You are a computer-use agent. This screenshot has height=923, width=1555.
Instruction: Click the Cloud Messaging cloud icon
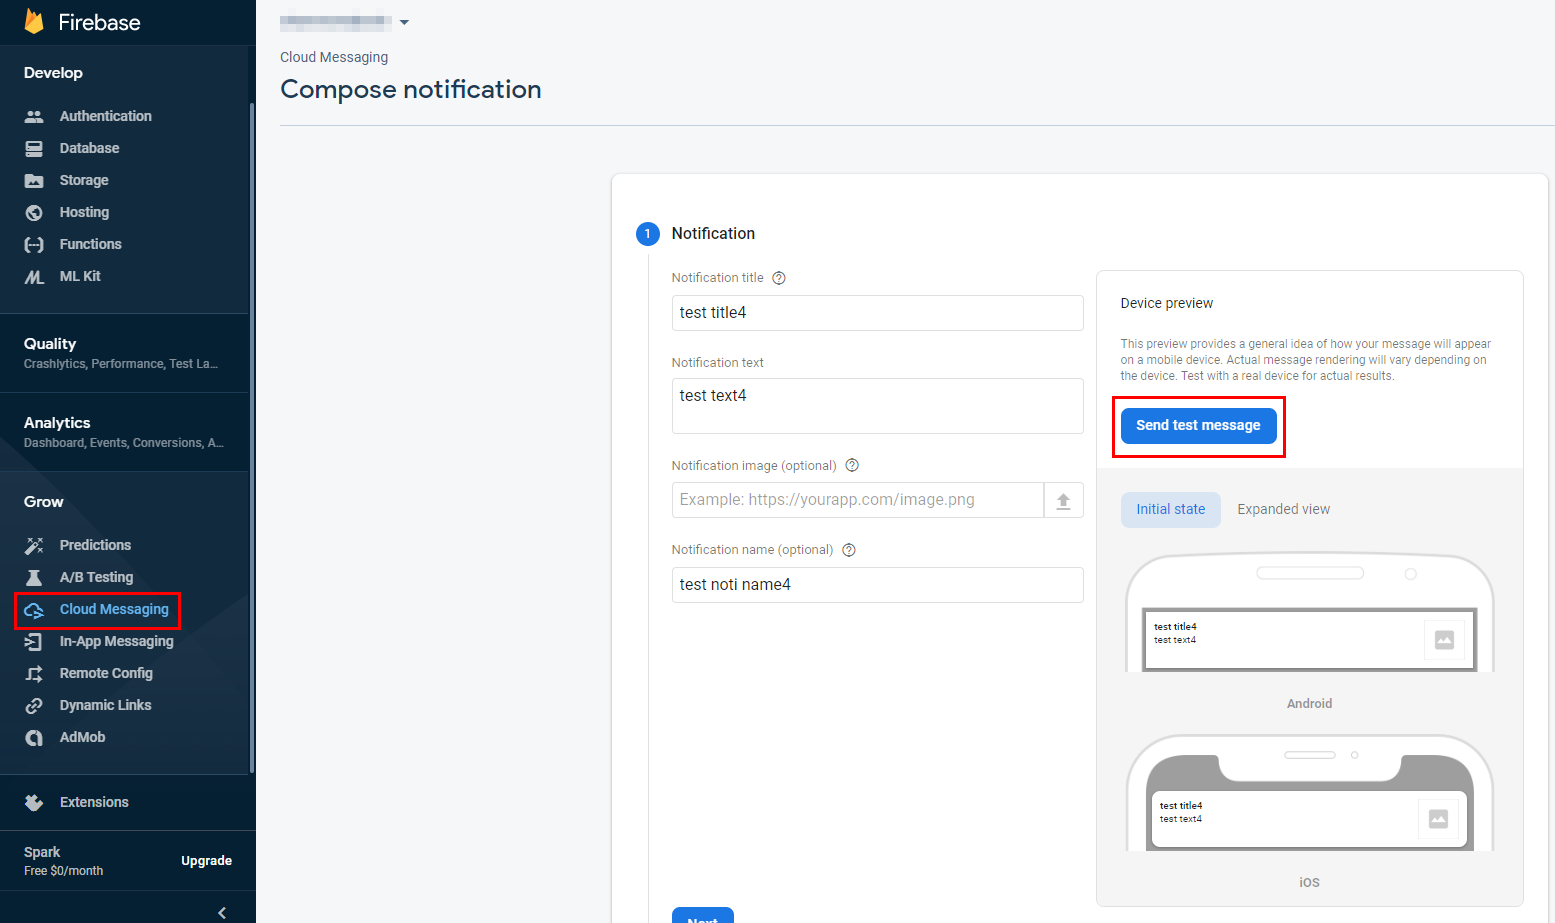coord(34,609)
